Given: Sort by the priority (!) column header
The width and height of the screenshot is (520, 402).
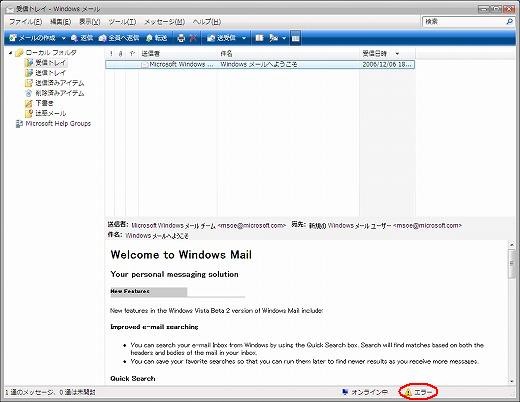Looking at the screenshot, I should point(111,53).
